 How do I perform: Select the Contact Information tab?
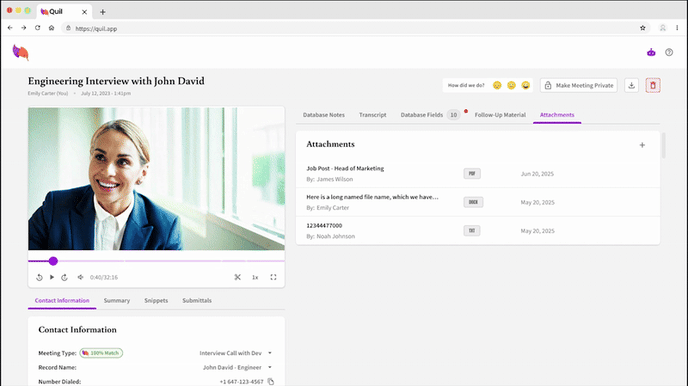(62, 301)
